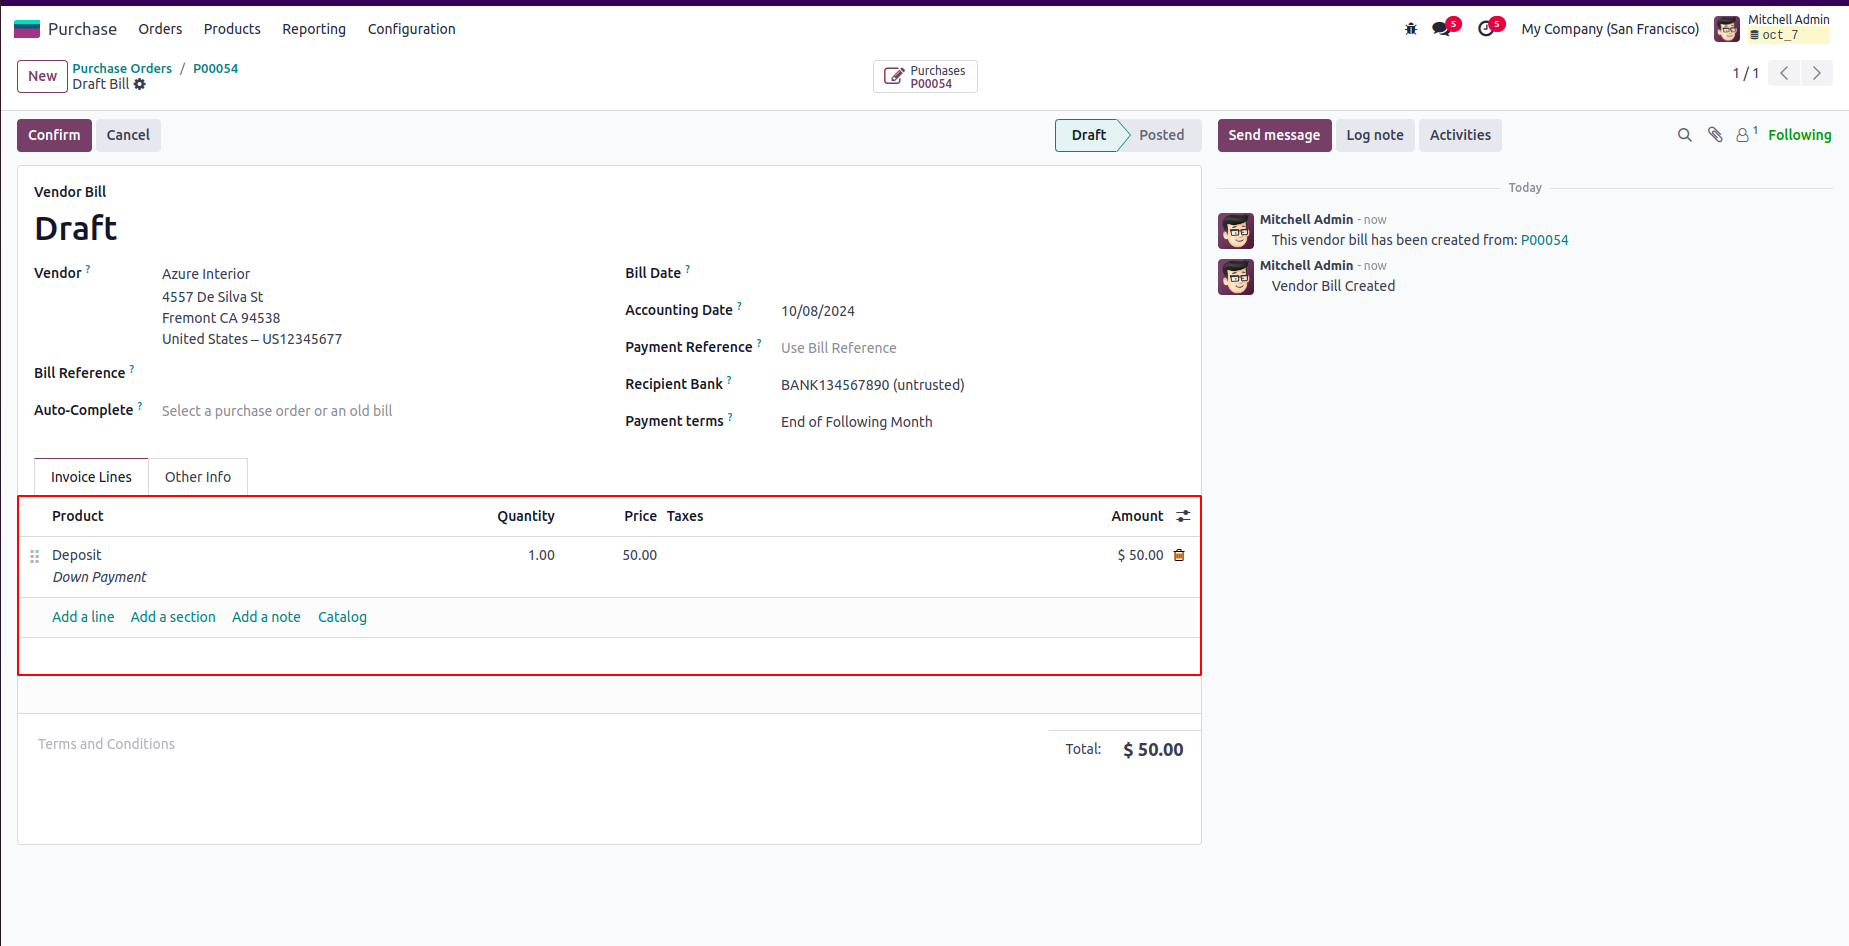Image resolution: width=1849 pixels, height=946 pixels.
Task: Open the activities clock icon
Action: point(1486,29)
